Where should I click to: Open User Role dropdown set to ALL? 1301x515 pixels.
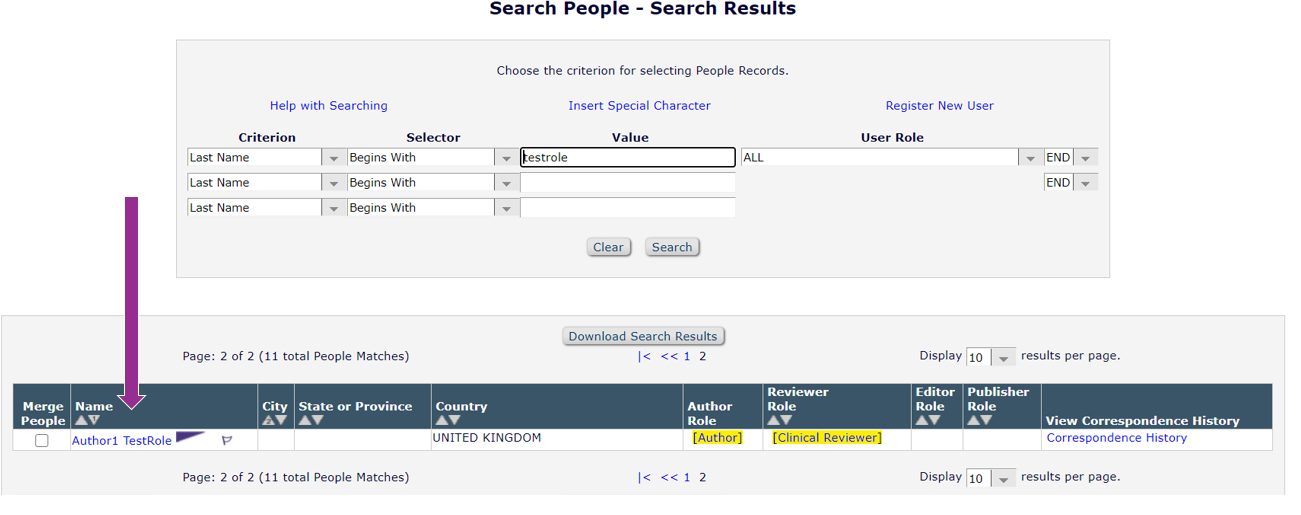[1030, 158]
